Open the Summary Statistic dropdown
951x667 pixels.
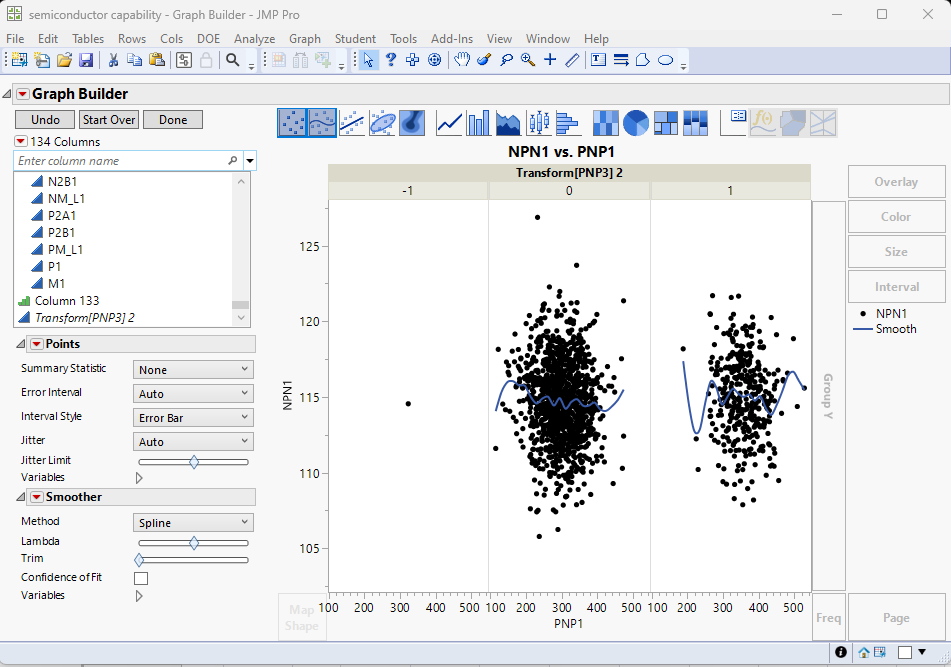193,370
